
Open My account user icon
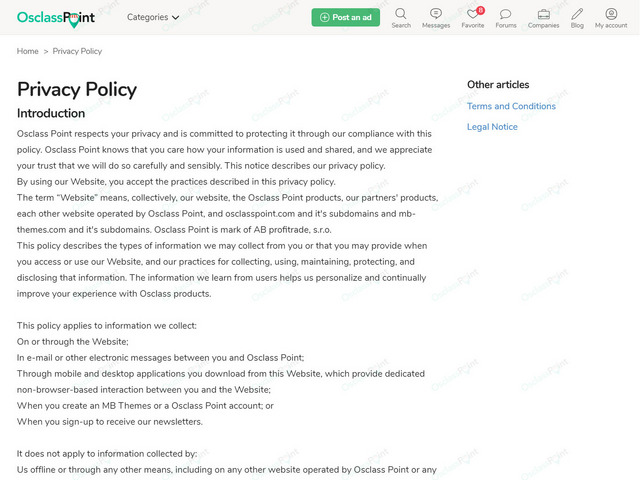click(x=611, y=18)
